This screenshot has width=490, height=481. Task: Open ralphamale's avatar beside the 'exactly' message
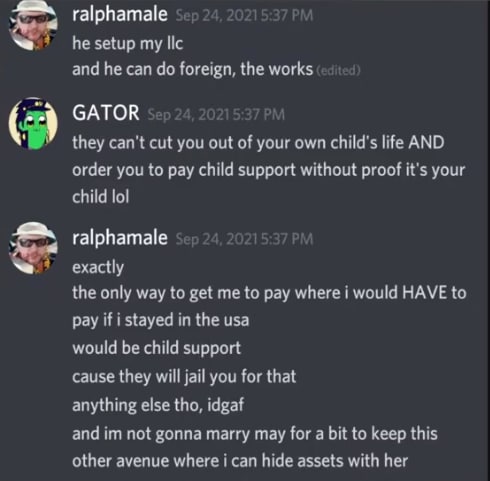coord(33,248)
